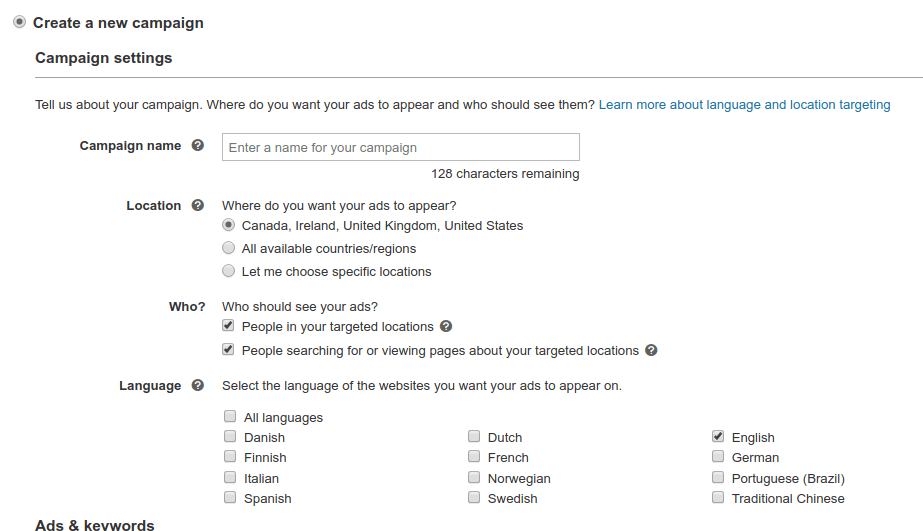Open help icon beside Language label
The image size is (923, 531).
pyautogui.click(x=198, y=385)
